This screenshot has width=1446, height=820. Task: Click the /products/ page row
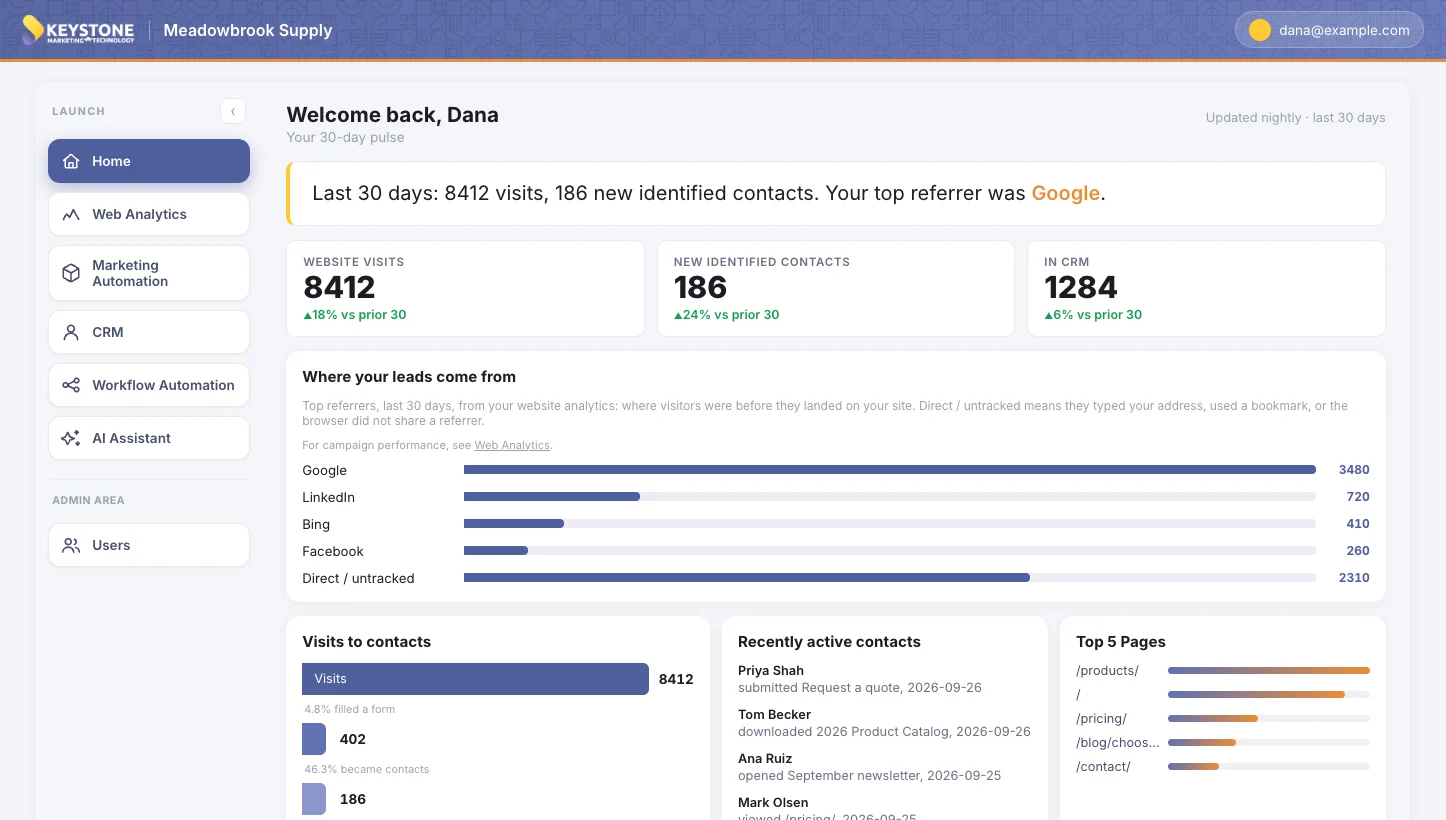1223,670
